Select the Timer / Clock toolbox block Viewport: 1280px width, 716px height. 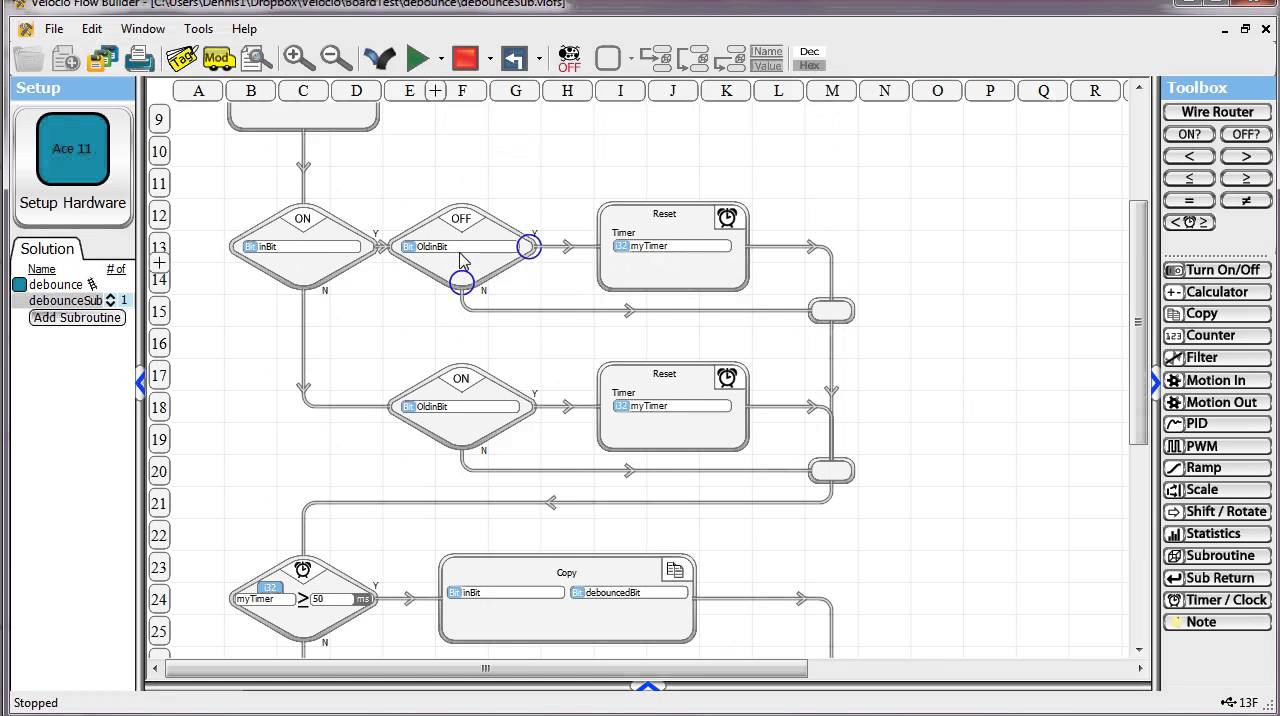[x=1217, y=600]
